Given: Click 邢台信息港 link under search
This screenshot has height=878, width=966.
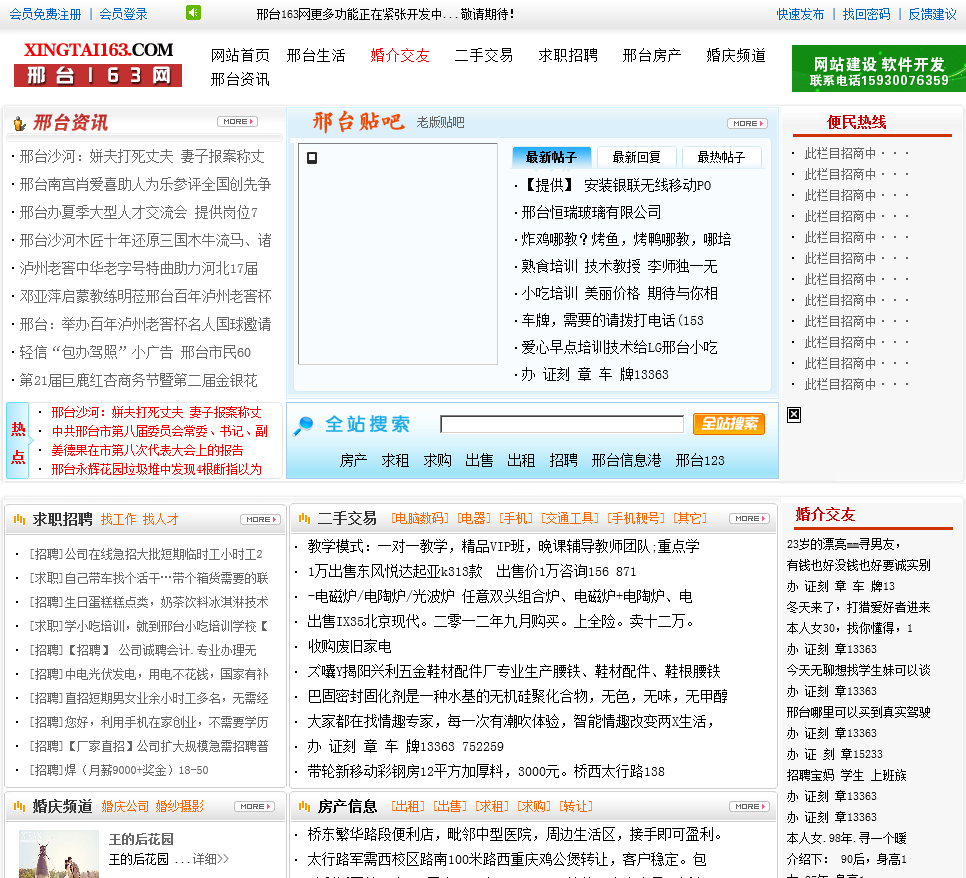Looking at the screenshot, I should (627, 460).
